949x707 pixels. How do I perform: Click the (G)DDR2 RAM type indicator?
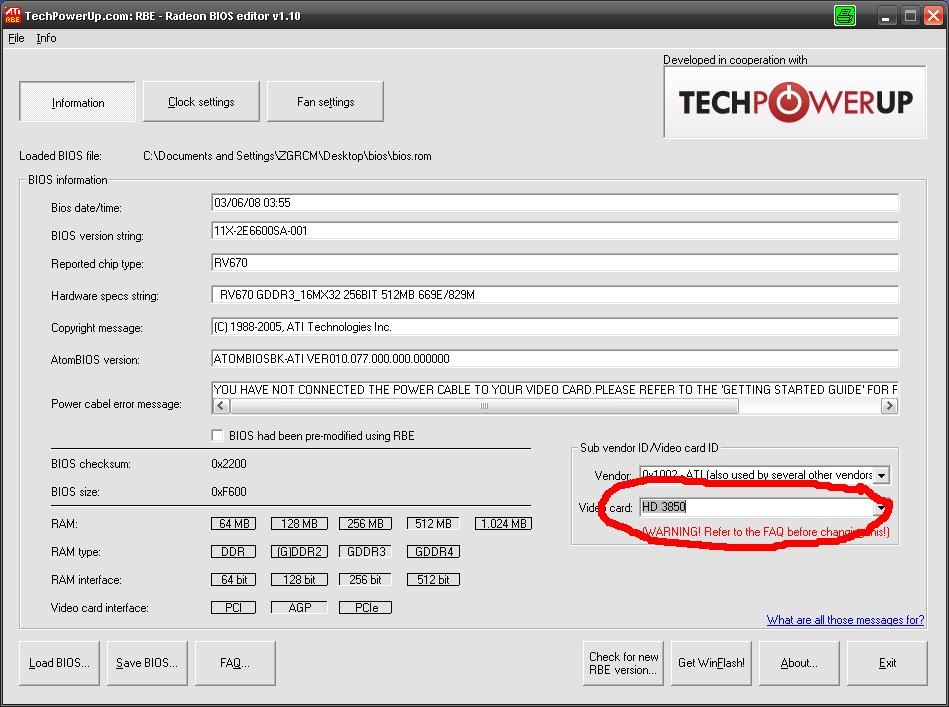(x=299, y=551)
